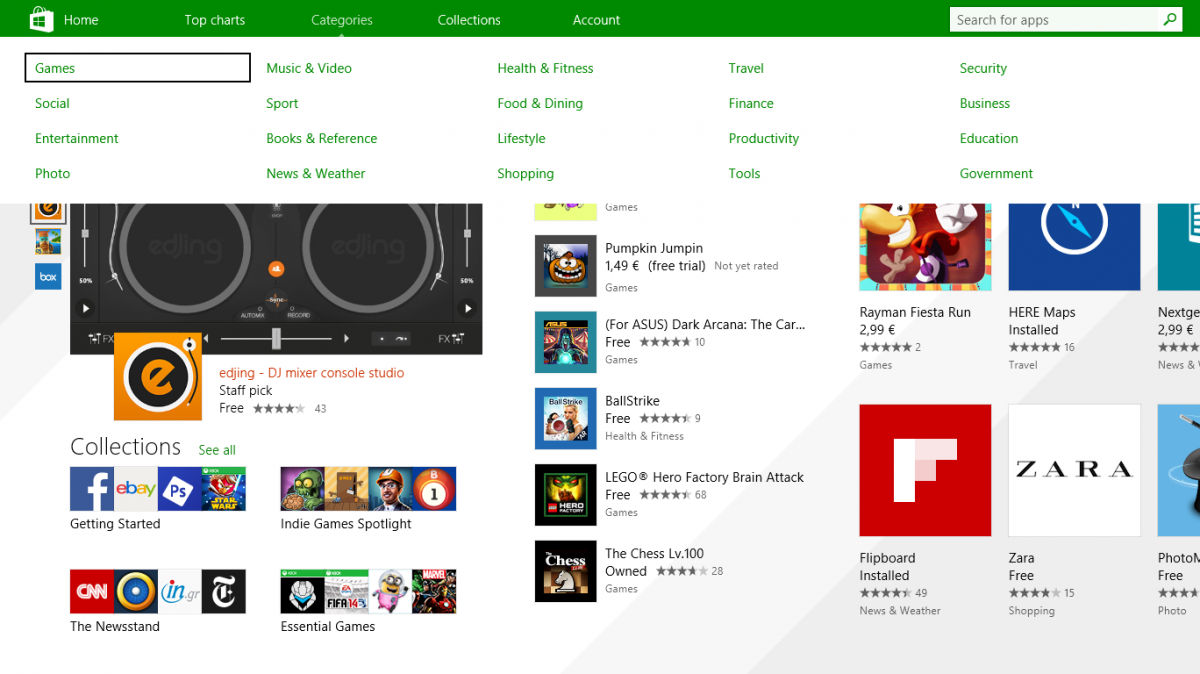
Task: Select the News & Weather category
Action: click(x=316, y=173)
